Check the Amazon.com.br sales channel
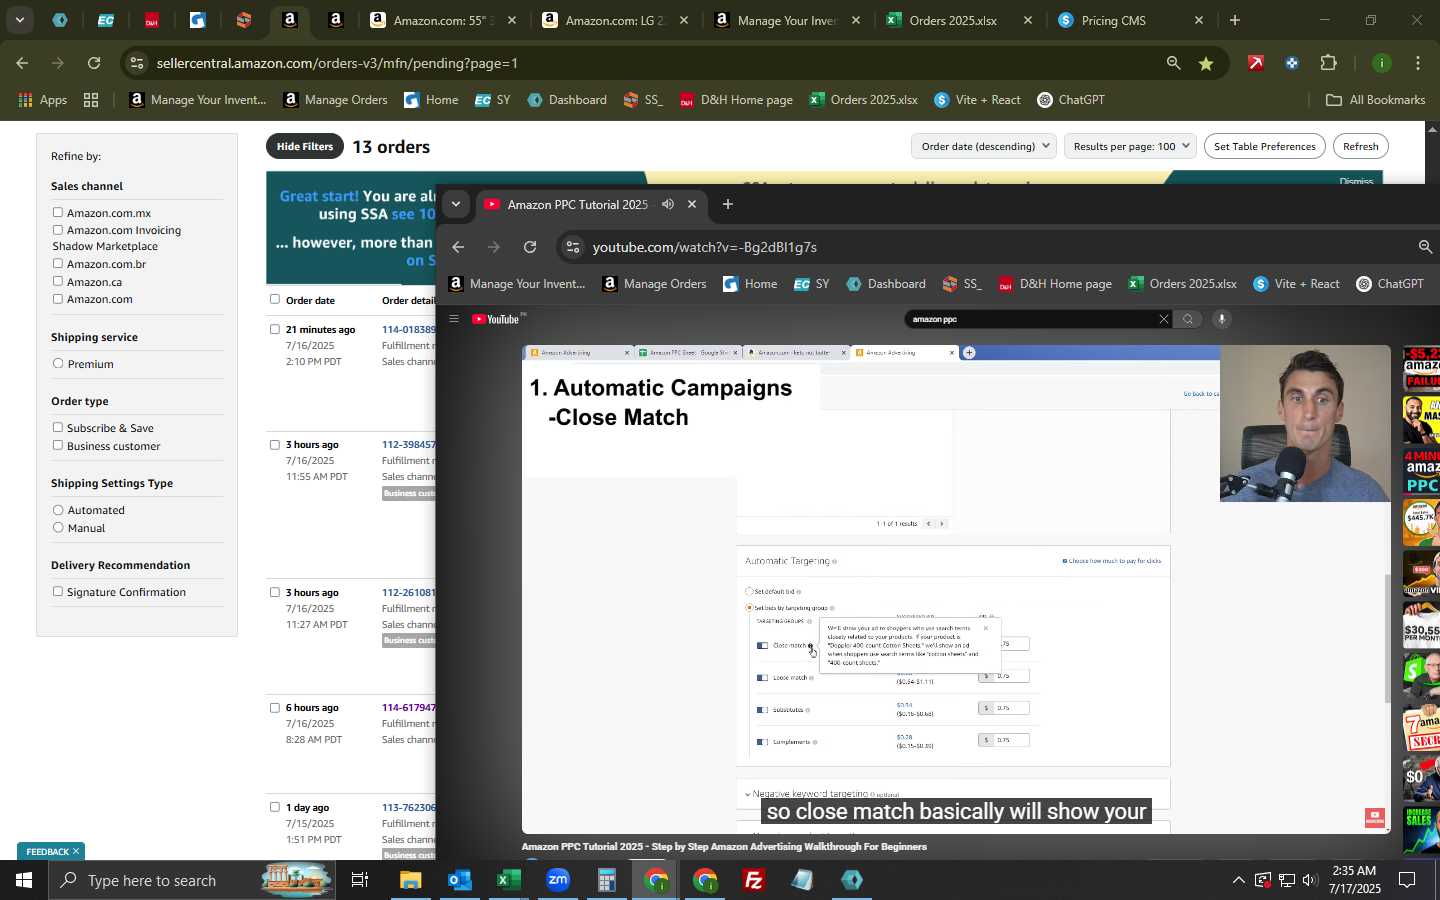 58,264
